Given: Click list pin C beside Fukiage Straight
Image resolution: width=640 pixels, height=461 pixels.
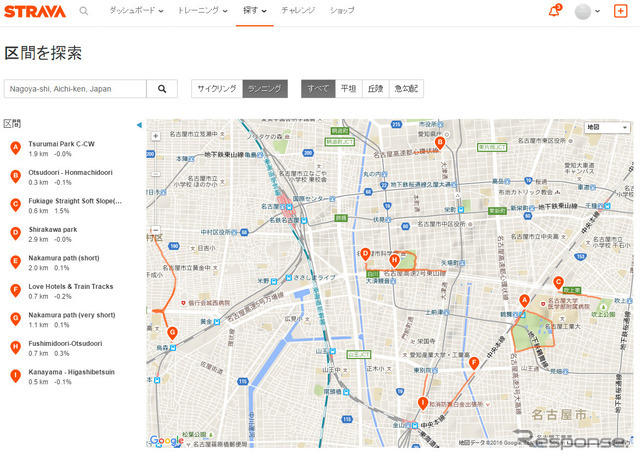Looking at the screenshot, I should pyautogui.click(x=16, y=205).
